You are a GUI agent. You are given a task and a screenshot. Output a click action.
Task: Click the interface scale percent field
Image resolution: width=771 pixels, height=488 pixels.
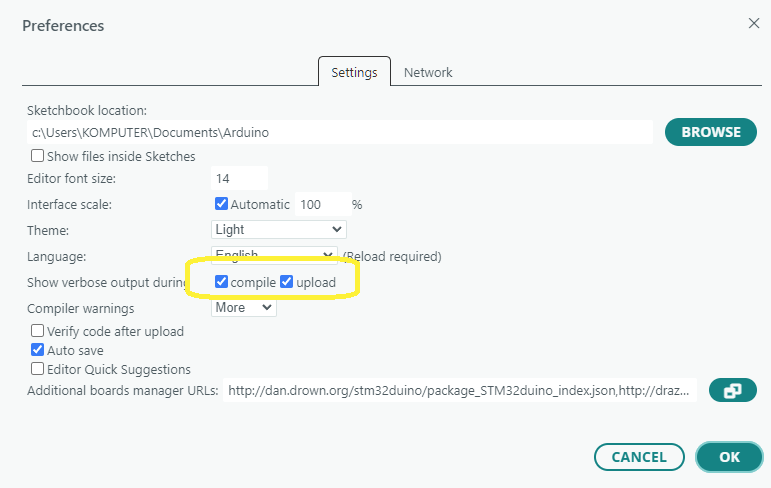(x=323, y=204)
